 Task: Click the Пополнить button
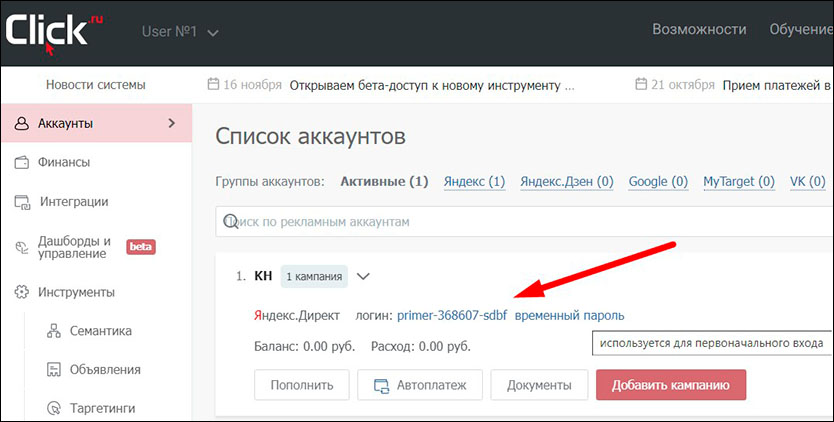[302, 385]
